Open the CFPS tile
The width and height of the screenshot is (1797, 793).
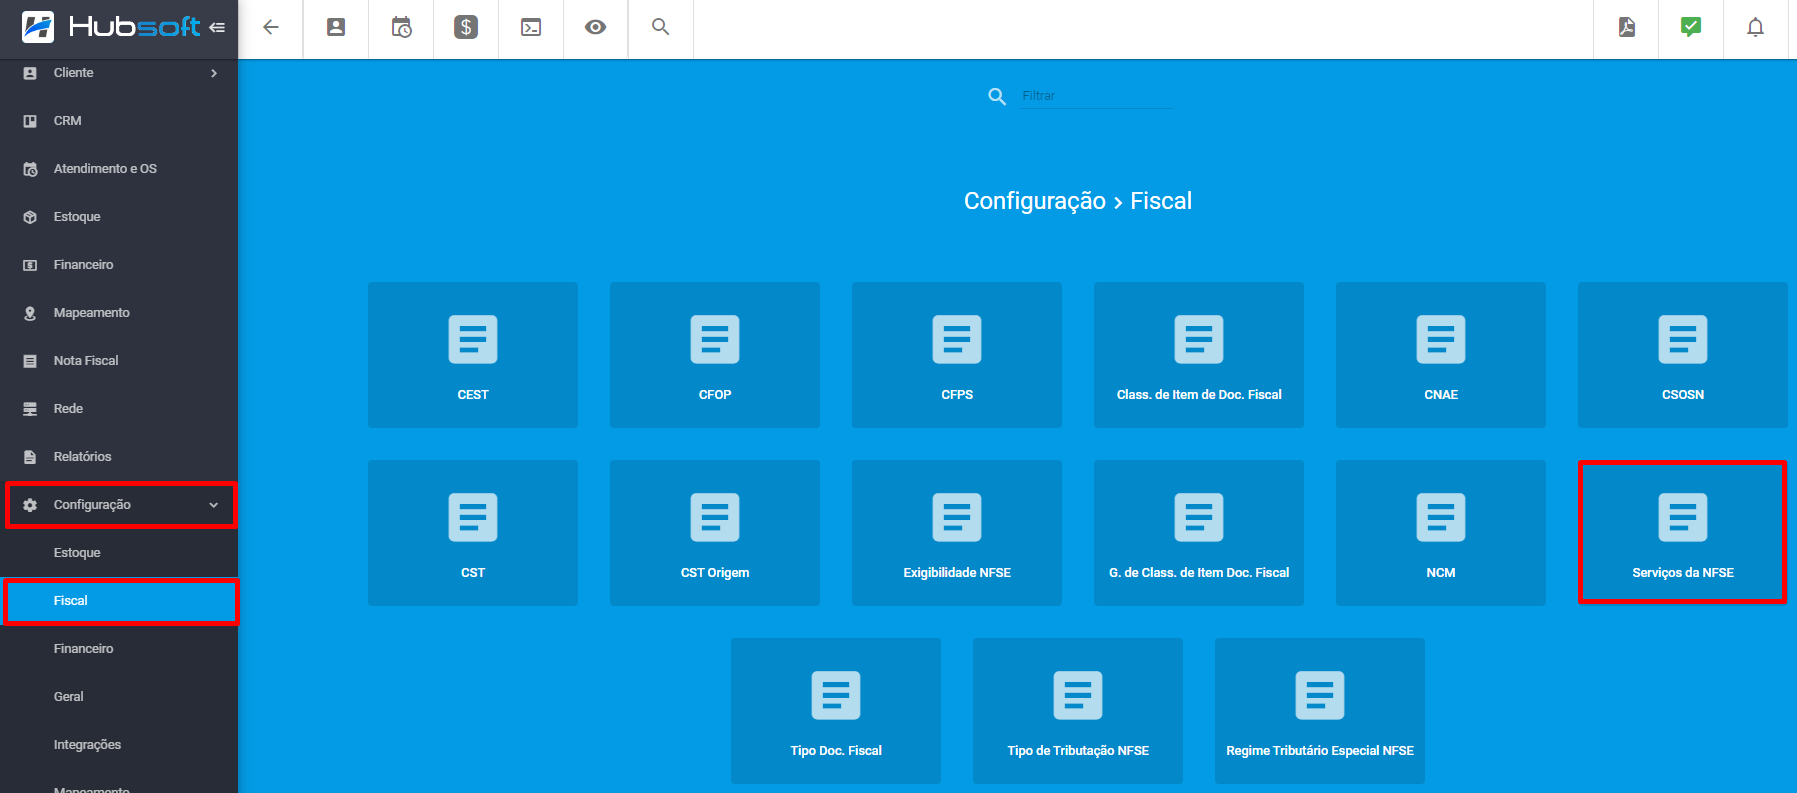click(957, 355)
